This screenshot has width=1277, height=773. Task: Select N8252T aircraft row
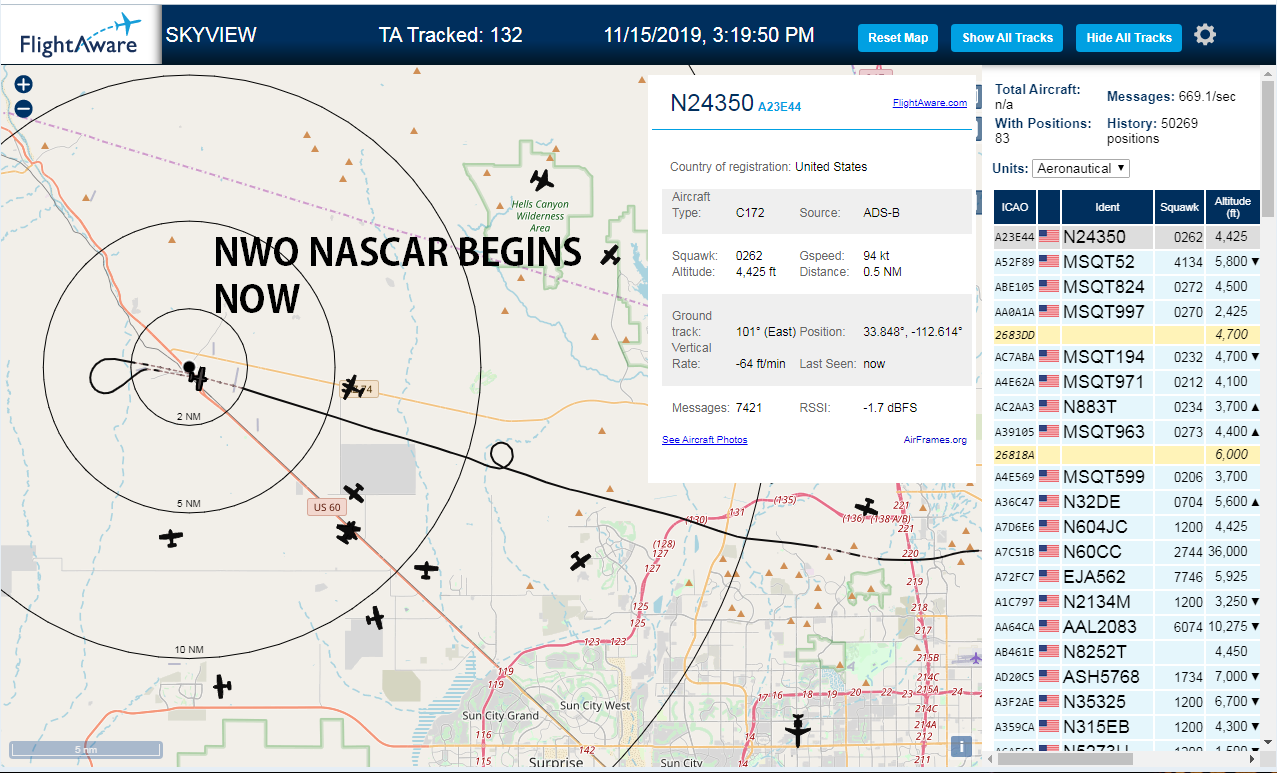[1127, 652]
